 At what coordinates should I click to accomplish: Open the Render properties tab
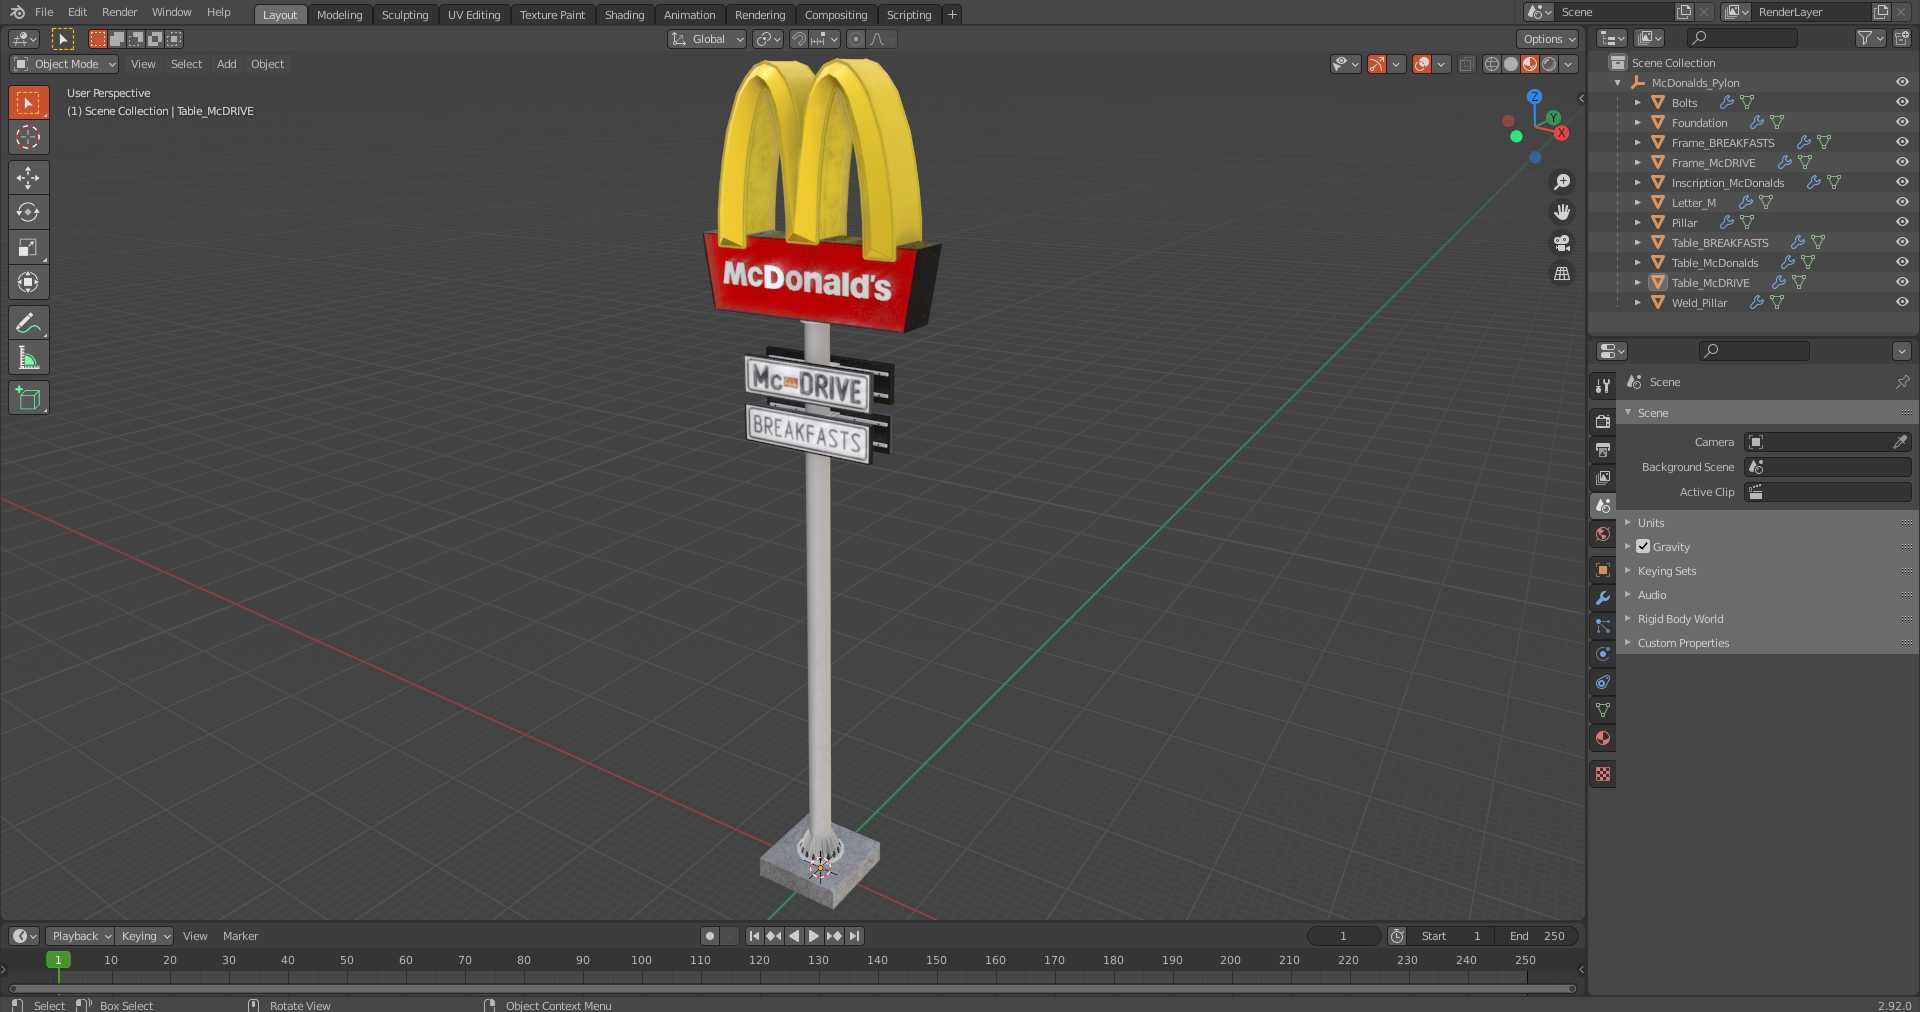pos(1603,422)
